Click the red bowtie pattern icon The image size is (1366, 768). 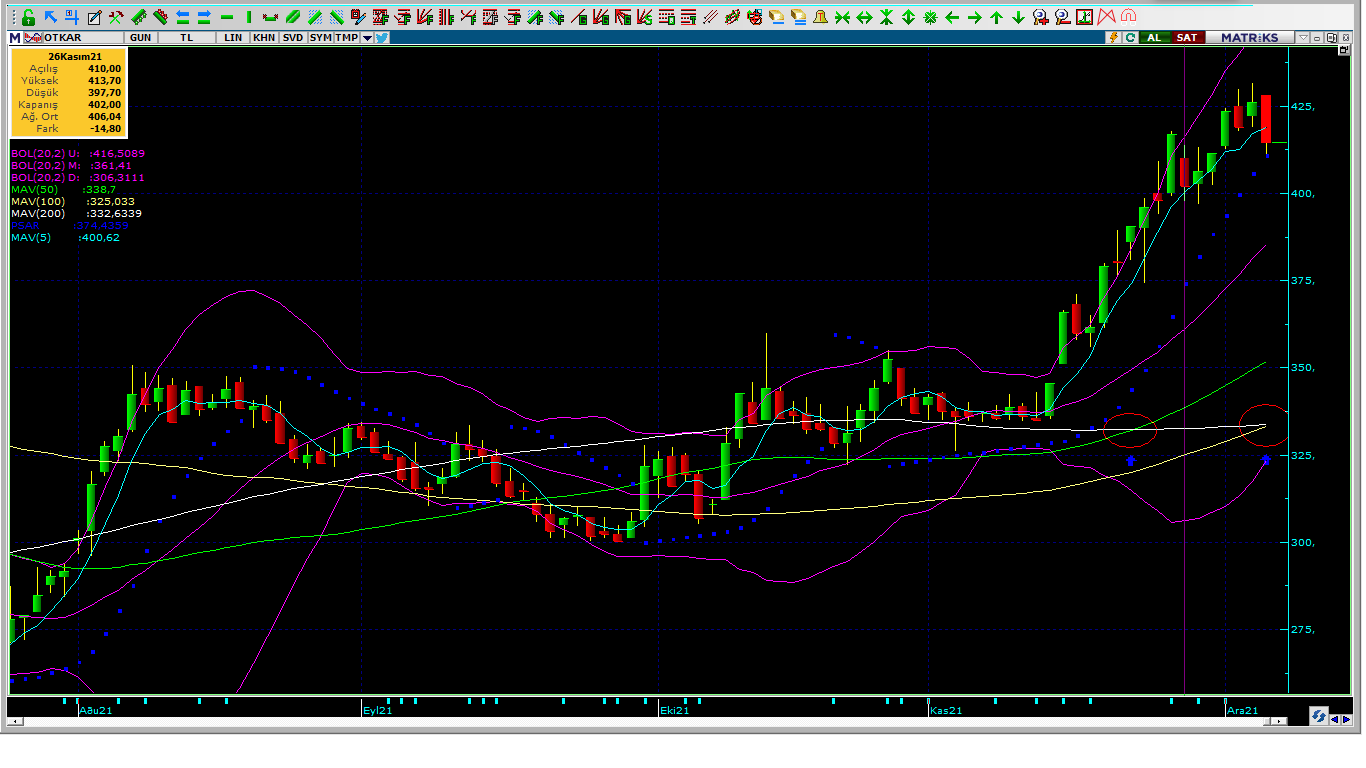click(1106, 17)
